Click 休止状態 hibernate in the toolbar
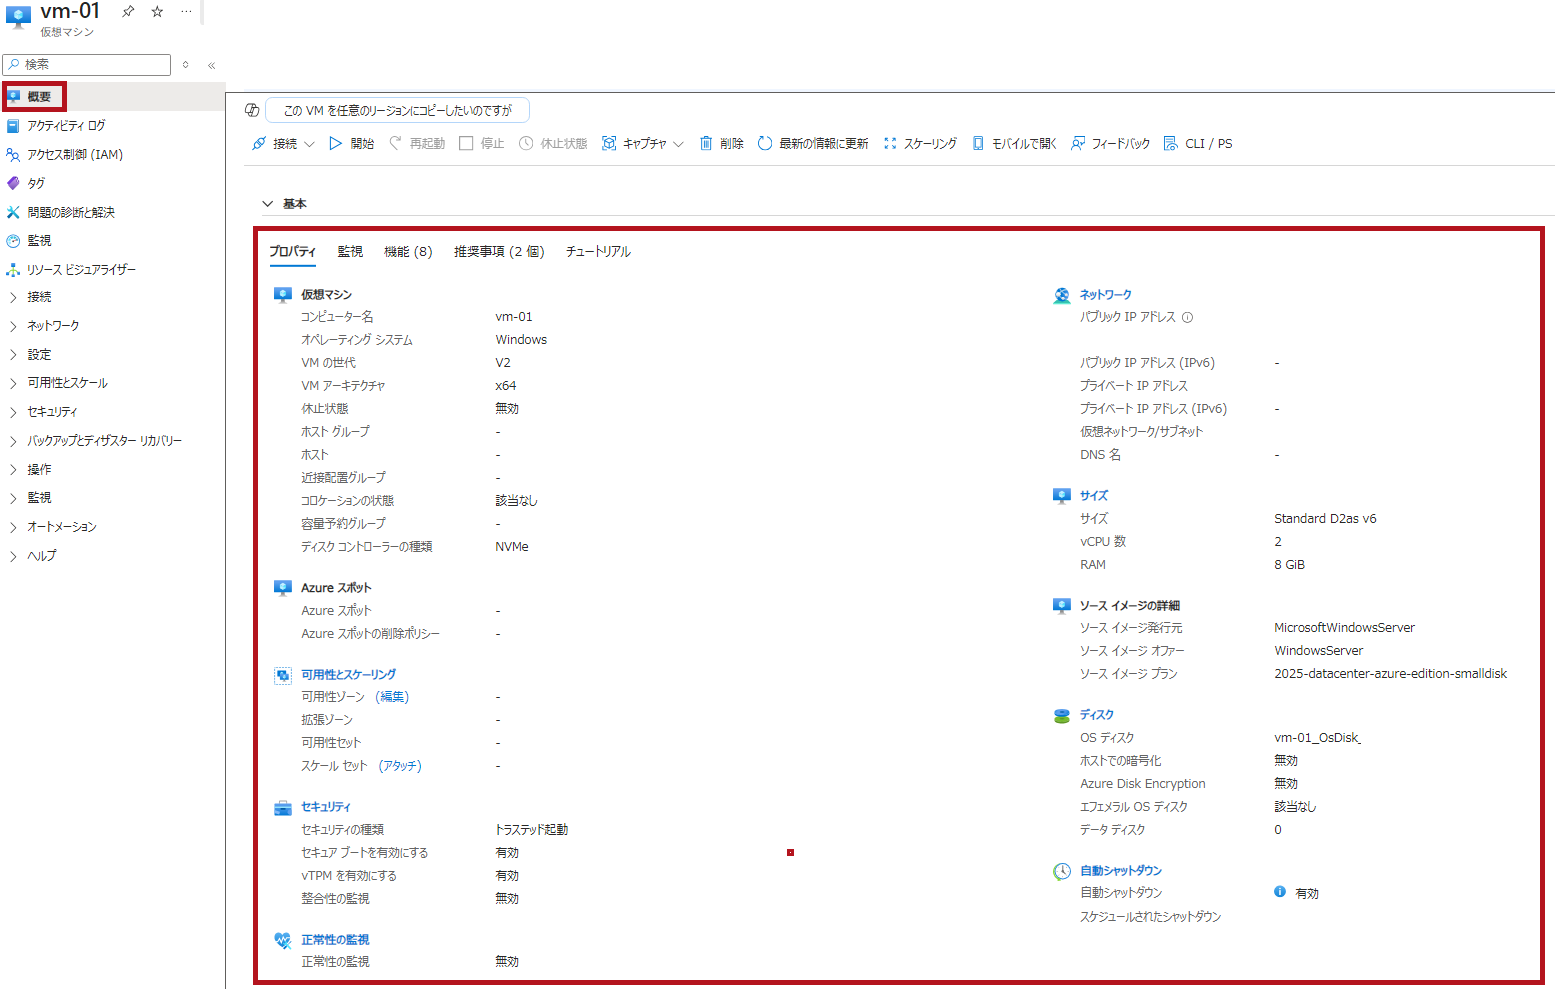 click(x=553, y=144)
